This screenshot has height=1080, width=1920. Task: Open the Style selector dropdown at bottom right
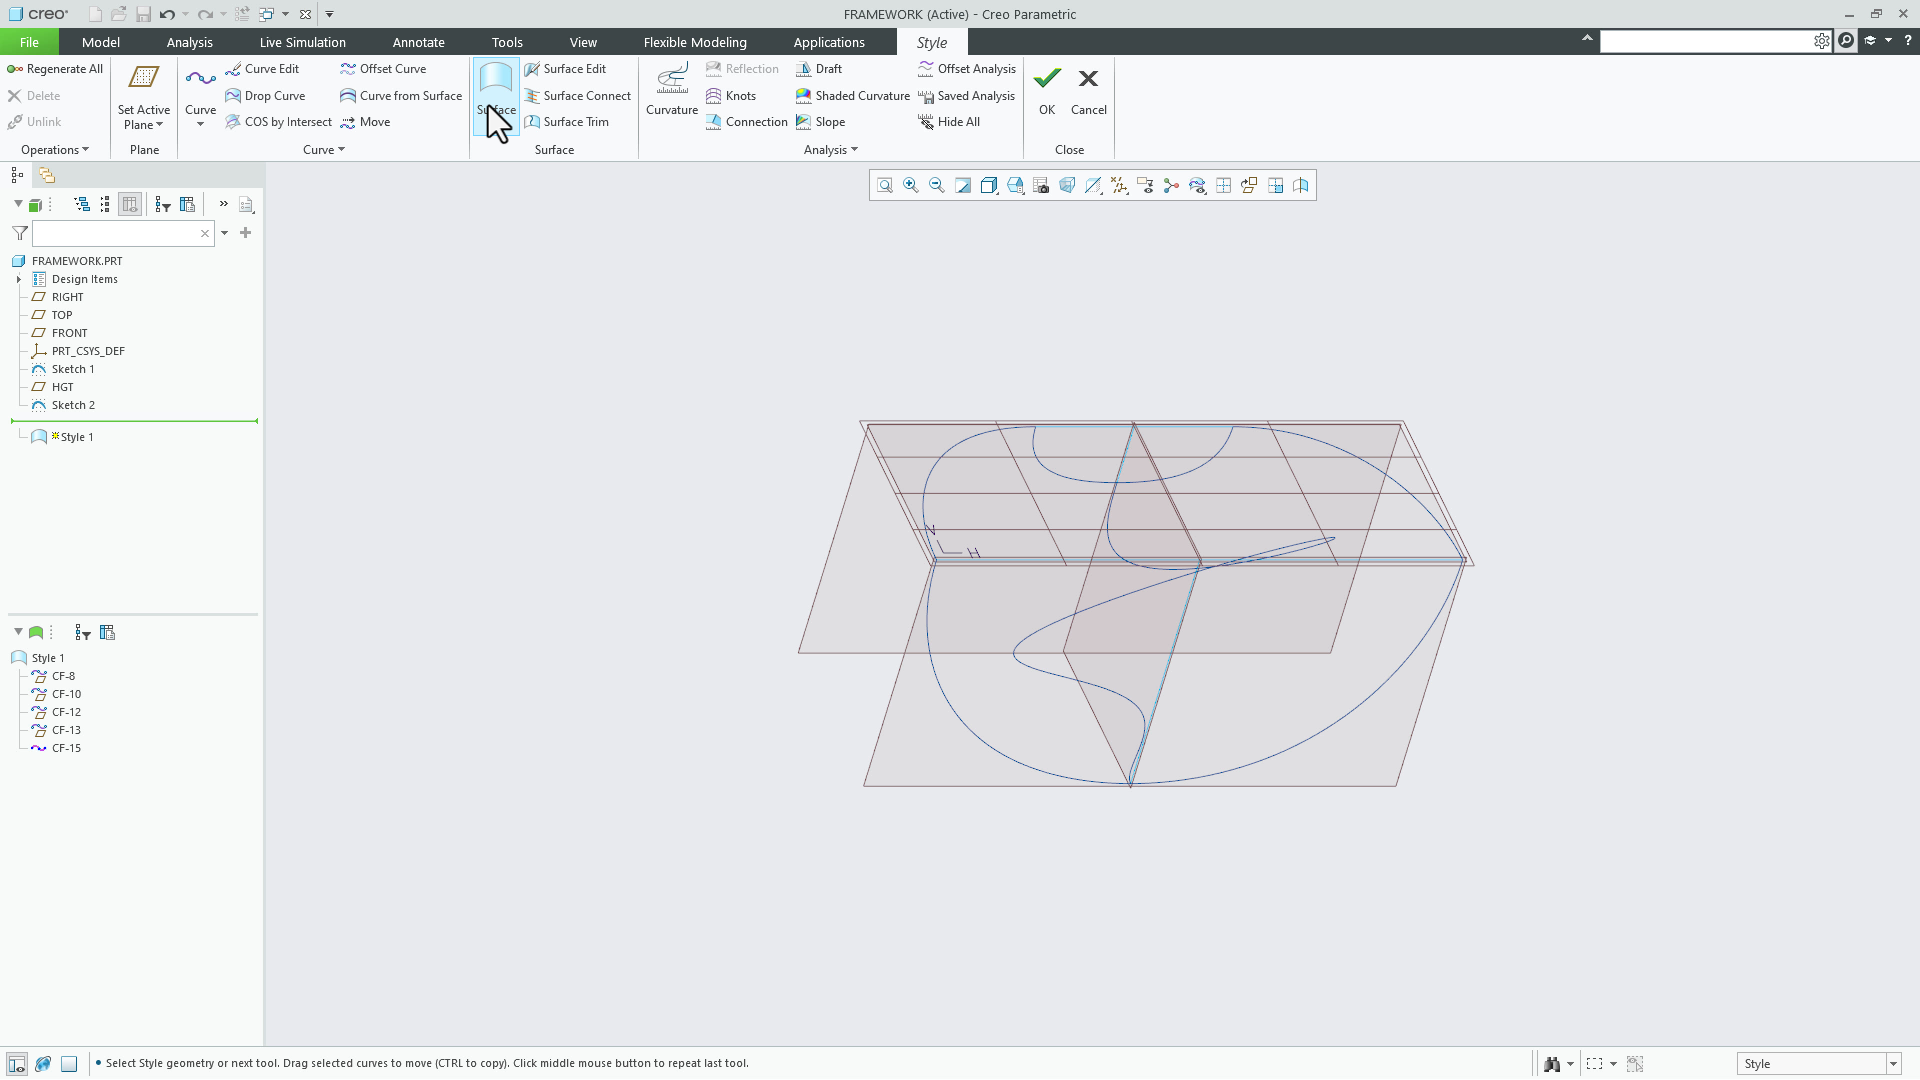pyautogui.click(x=1892, y=1063)
